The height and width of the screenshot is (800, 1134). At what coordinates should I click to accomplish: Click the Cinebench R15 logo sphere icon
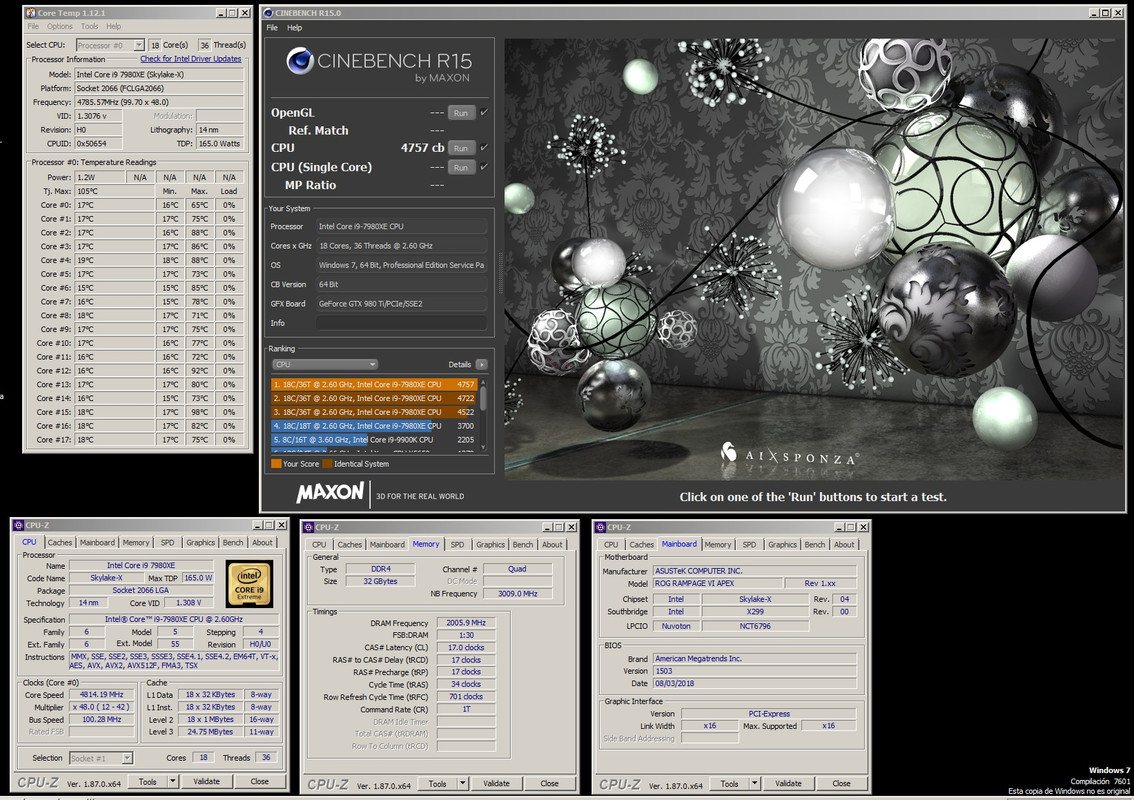click(x=299, y=61)
